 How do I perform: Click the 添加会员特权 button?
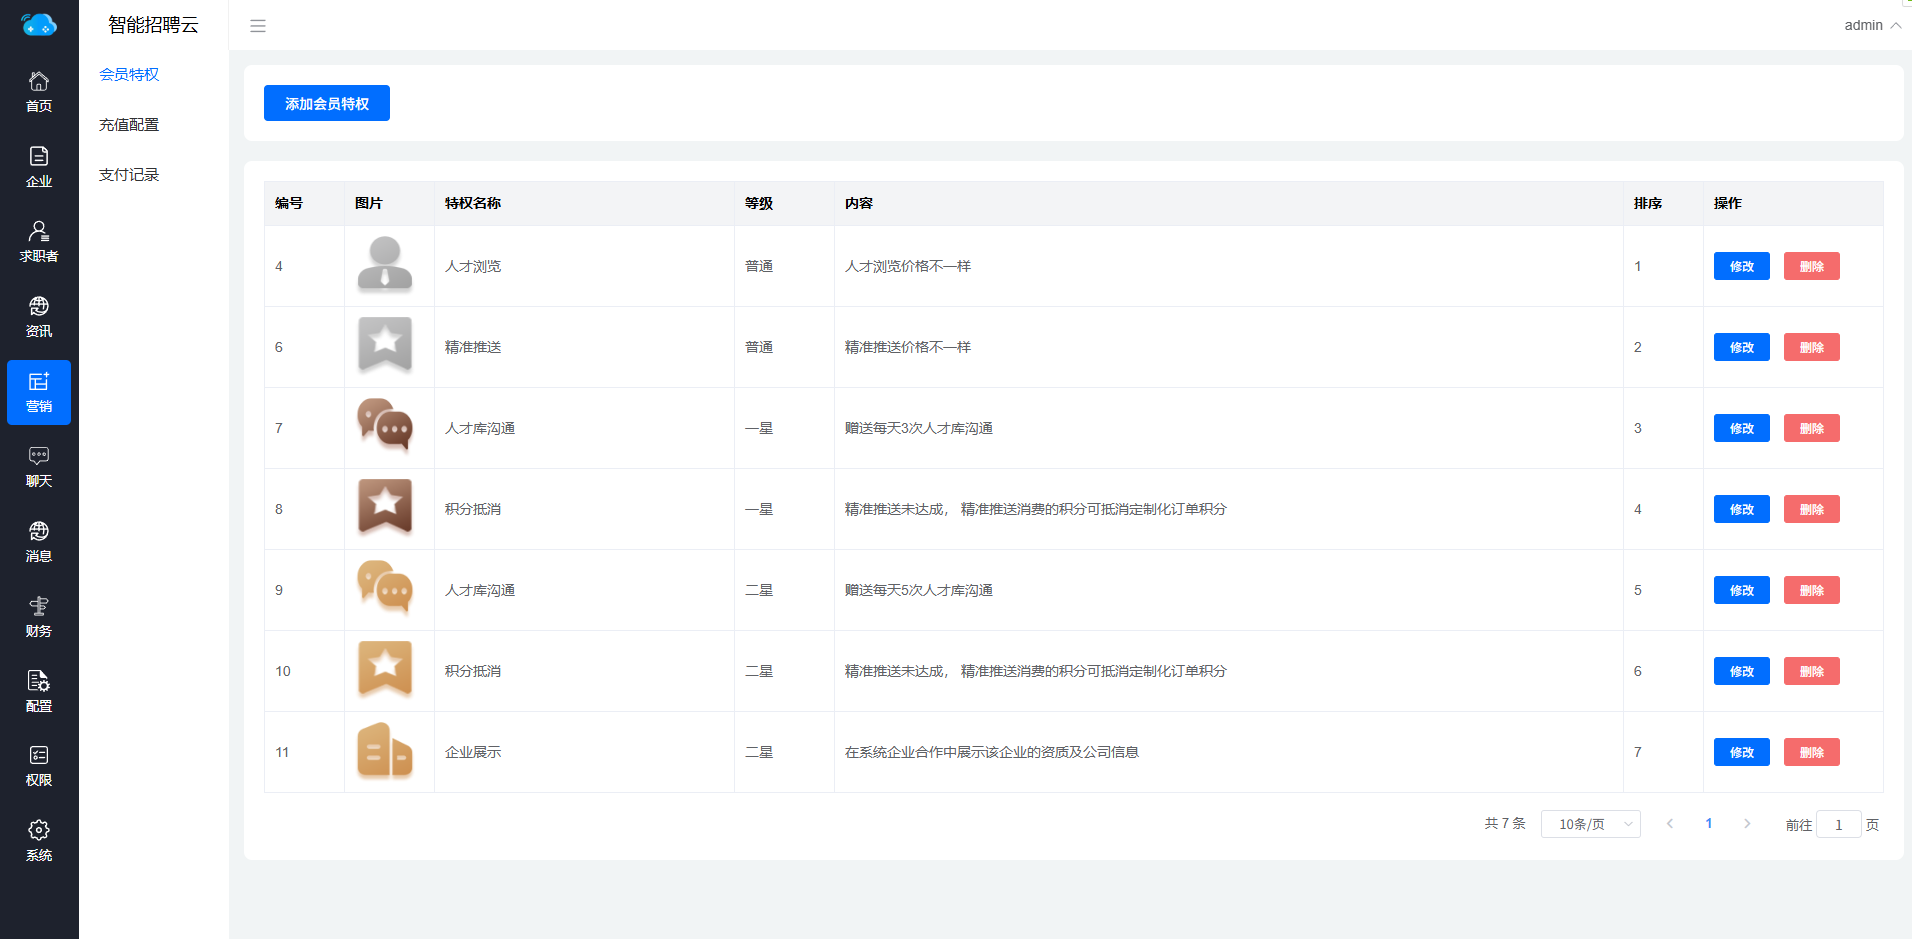pos(327,103)
